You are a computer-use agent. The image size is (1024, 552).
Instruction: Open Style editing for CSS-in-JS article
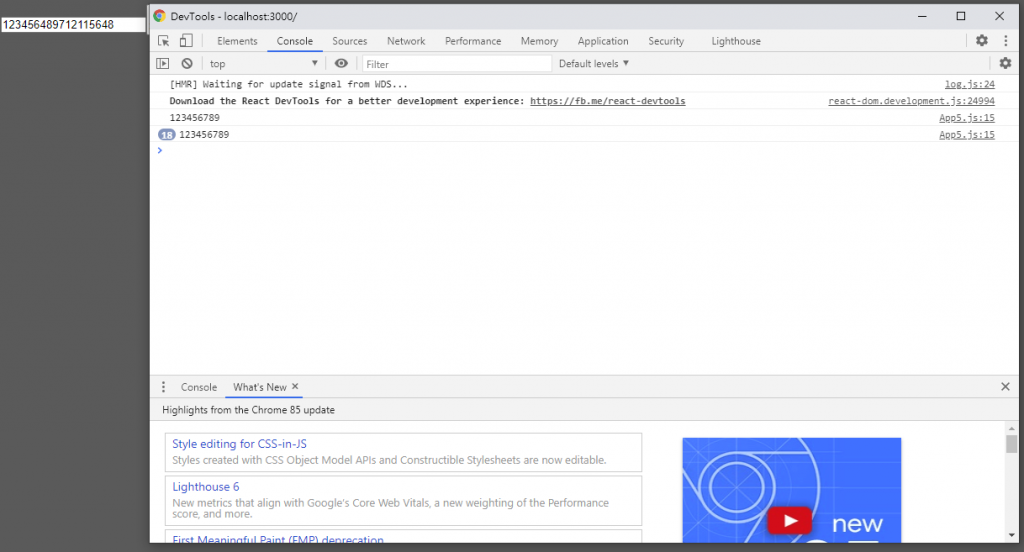[x=239, y=444]
